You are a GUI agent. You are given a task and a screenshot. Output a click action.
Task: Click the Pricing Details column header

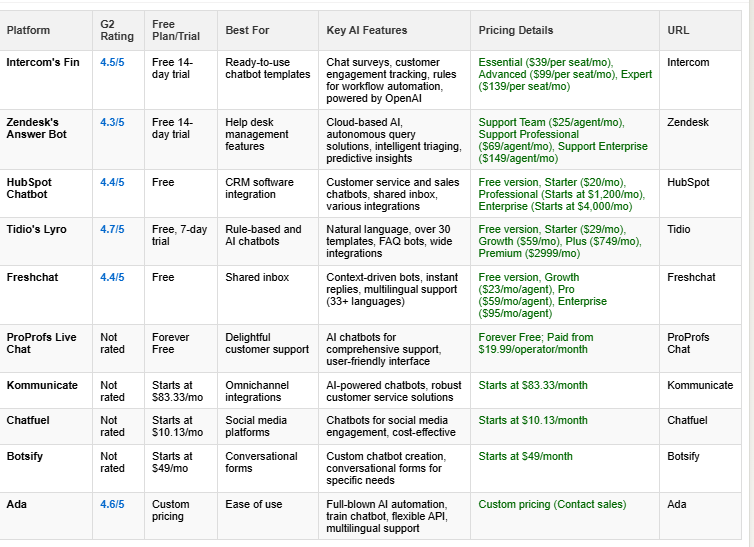pyautogui.click(x=516, y=30)
